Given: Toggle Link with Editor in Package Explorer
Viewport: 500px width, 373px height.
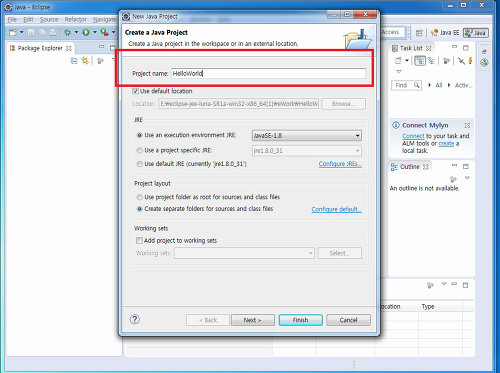Looking at the screenshot, I should point(85,61).
